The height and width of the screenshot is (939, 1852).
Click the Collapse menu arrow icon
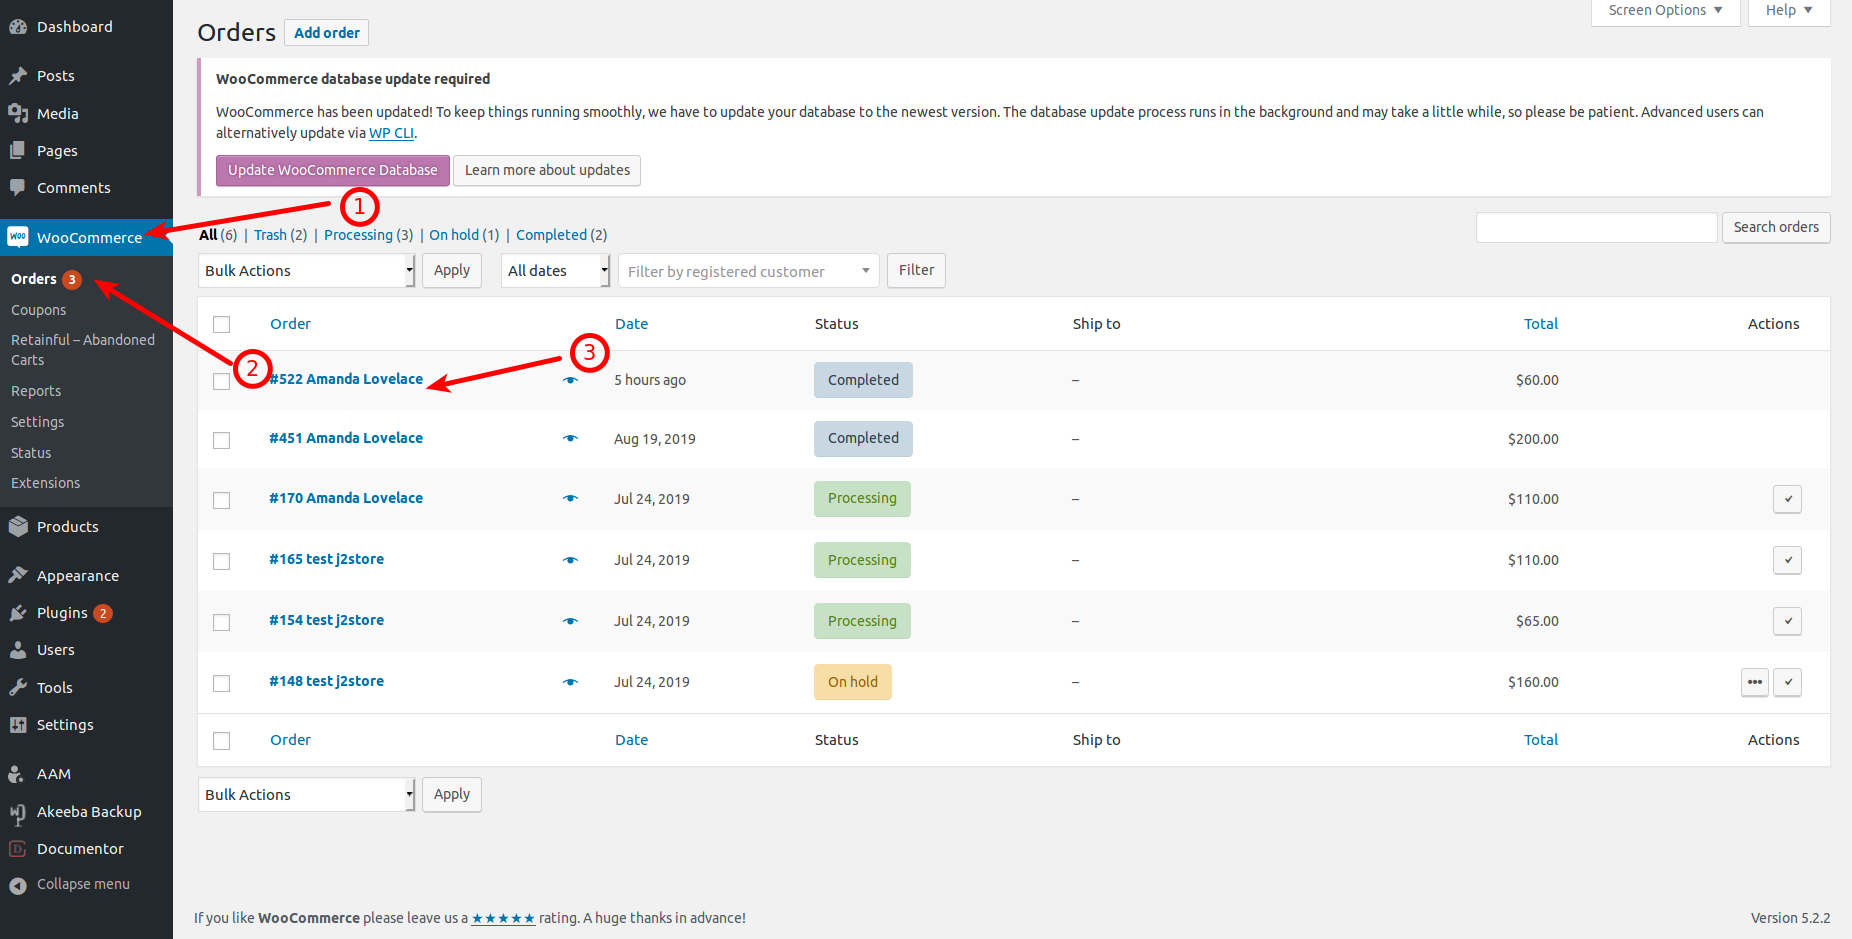[x=18, y=885]
